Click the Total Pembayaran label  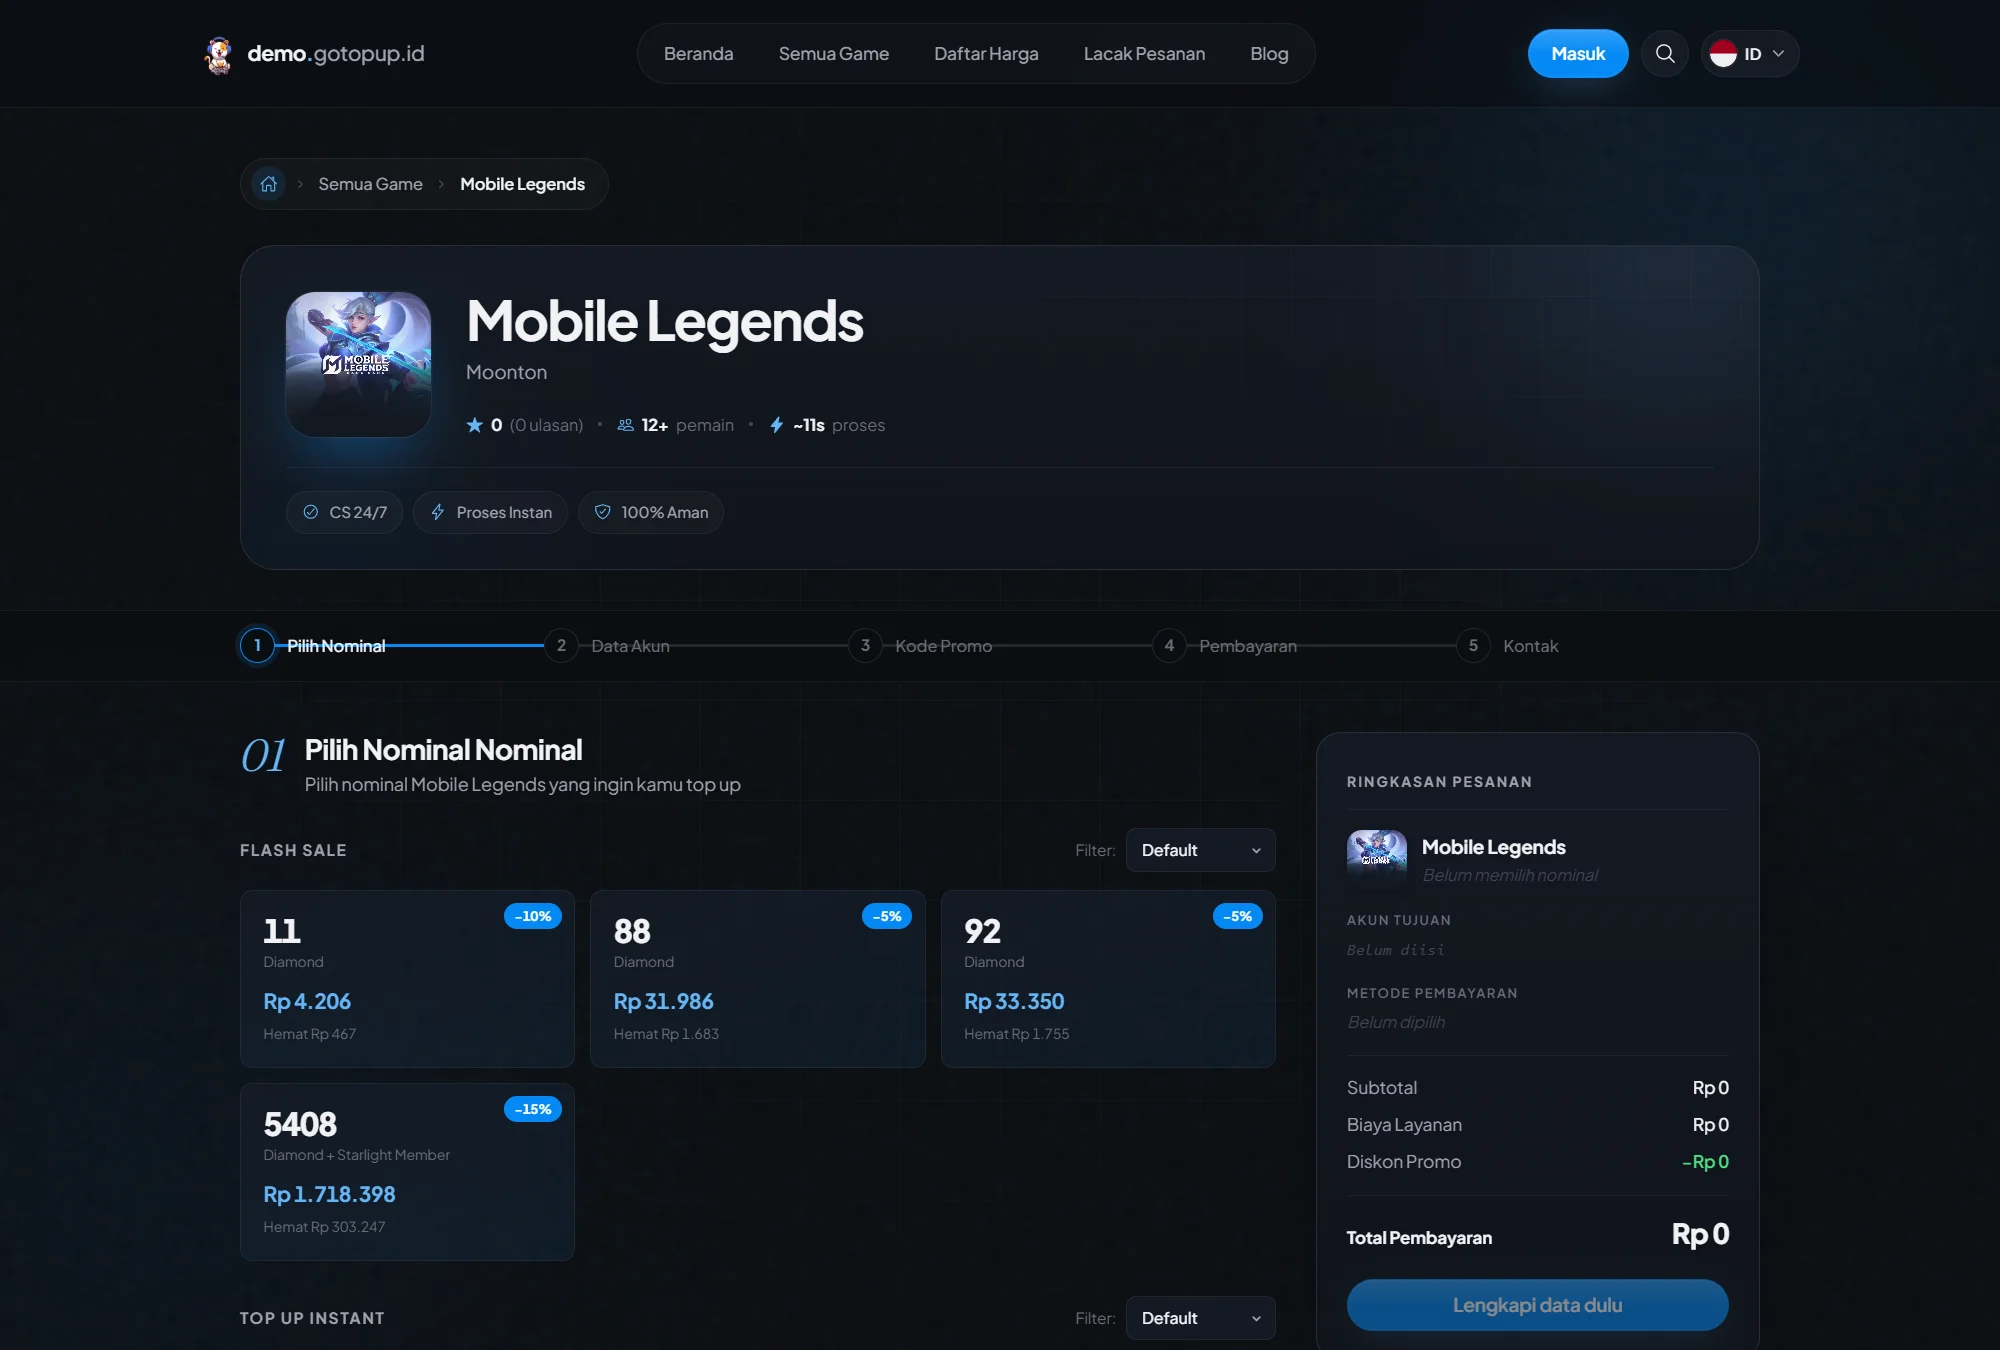(1419, 1238)
